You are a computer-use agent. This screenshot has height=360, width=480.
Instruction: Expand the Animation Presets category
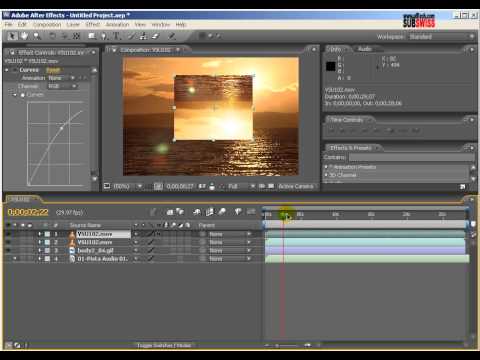click(326, 167)
